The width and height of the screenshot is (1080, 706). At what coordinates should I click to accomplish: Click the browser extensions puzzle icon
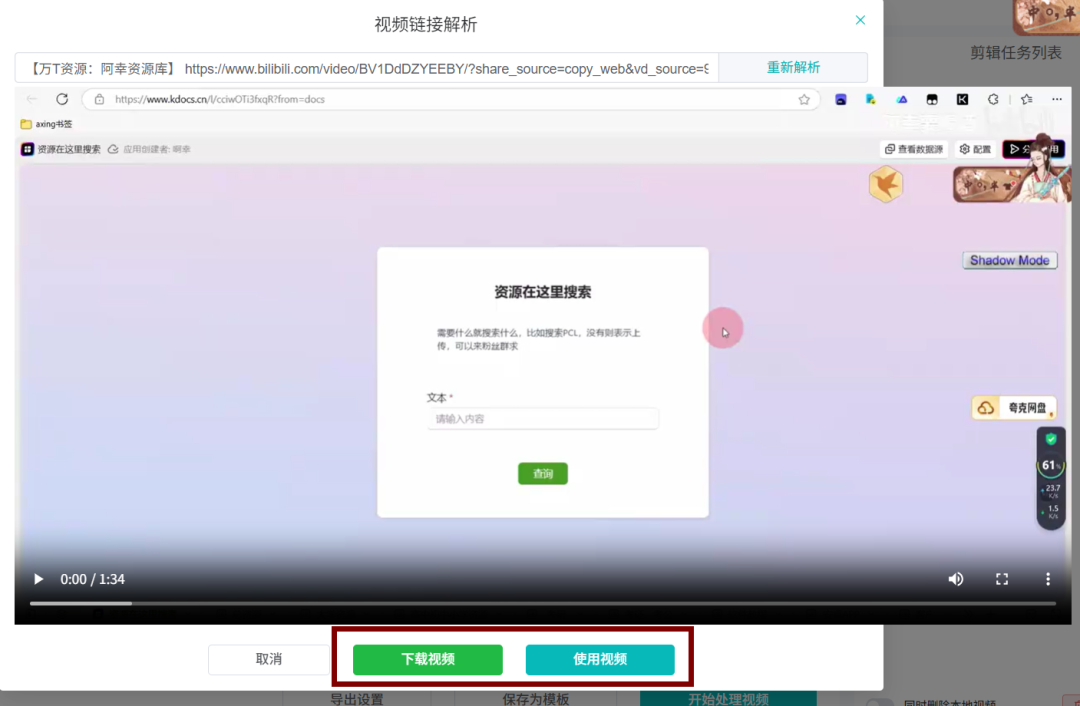click(x=993, y=99)
